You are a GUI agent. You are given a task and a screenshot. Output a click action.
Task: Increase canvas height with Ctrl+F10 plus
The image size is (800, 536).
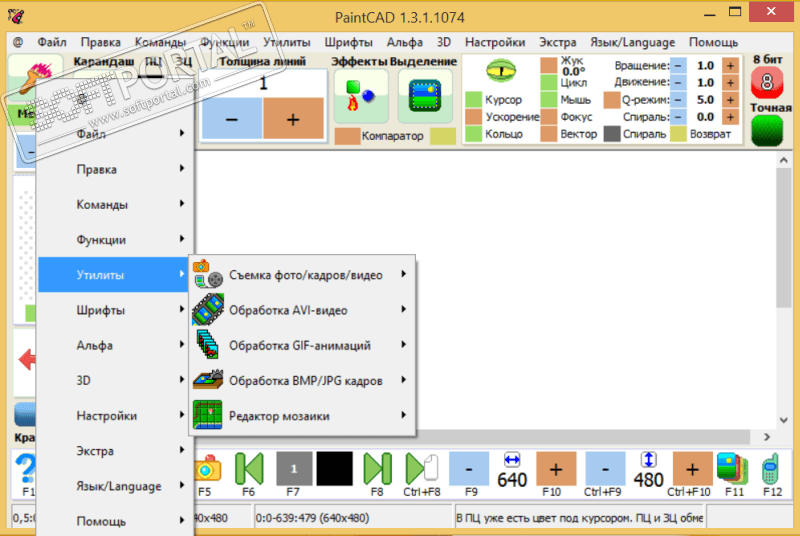click(692, 468)
